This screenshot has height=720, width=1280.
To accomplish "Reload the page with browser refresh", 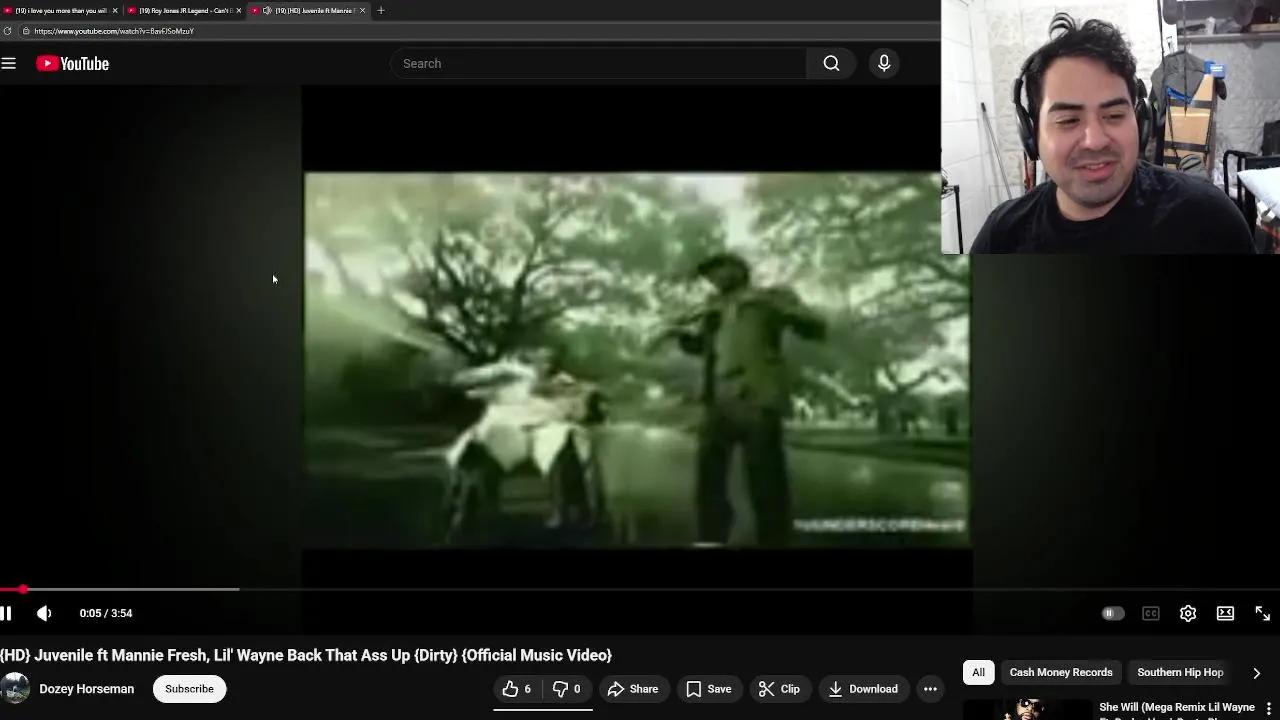I will click(x=7, y=31).
